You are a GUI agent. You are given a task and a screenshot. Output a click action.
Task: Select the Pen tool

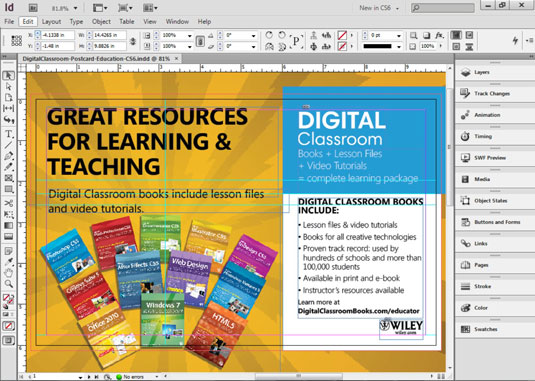[9, 156]
